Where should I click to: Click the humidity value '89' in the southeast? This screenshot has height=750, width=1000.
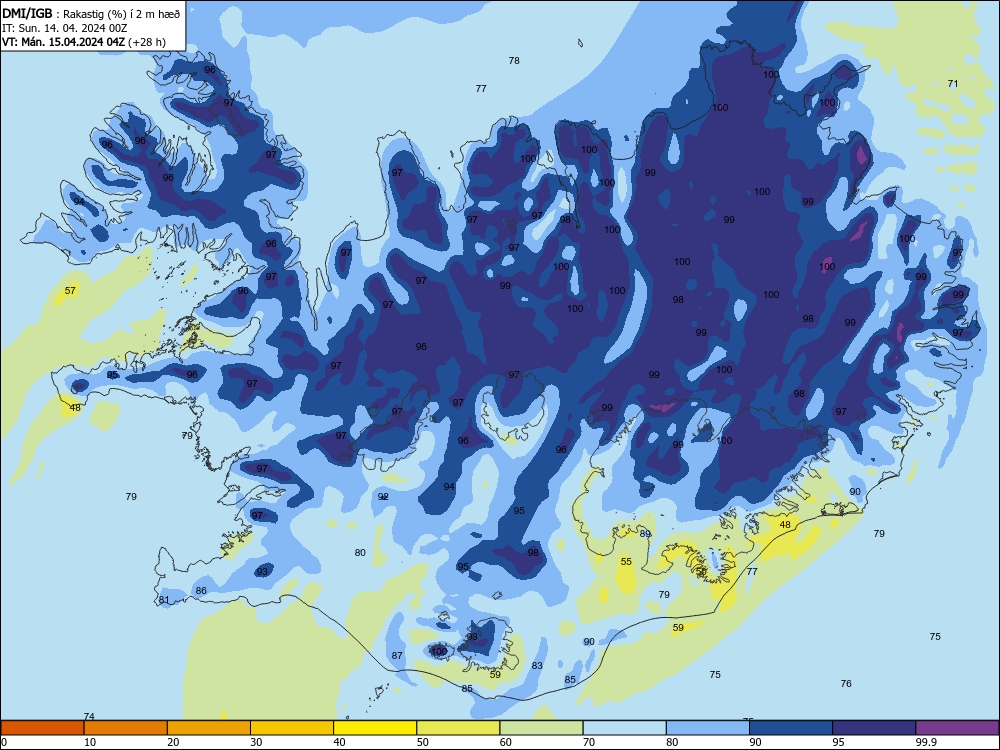tap(645, 534)
